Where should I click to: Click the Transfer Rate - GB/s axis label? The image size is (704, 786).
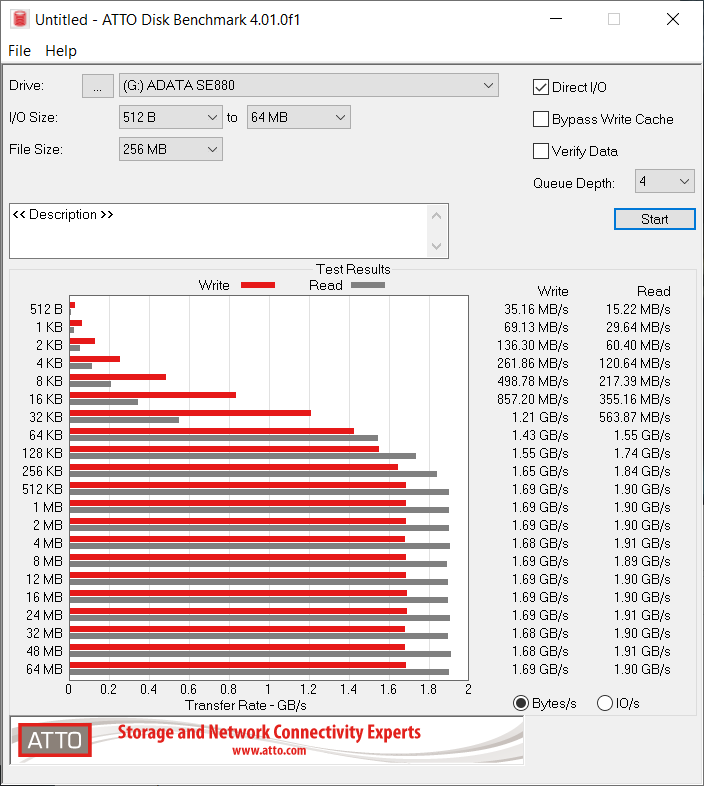(x=246, y=705)
